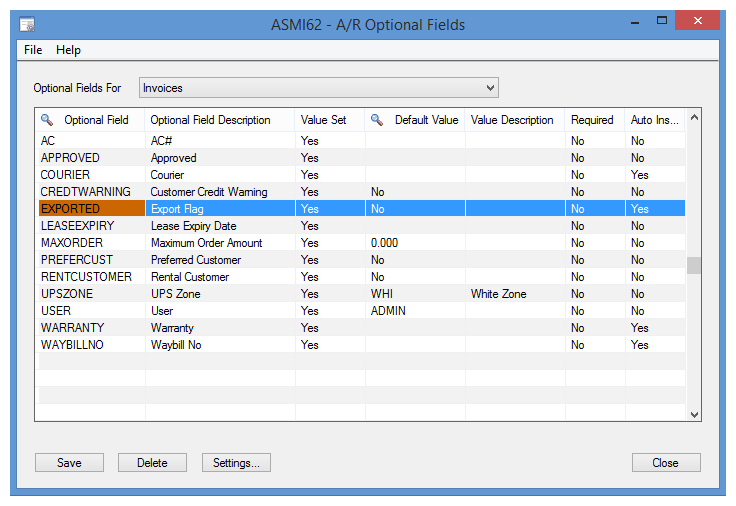Click the Delete button
The image size is (736, 506).
coord(152,463)
